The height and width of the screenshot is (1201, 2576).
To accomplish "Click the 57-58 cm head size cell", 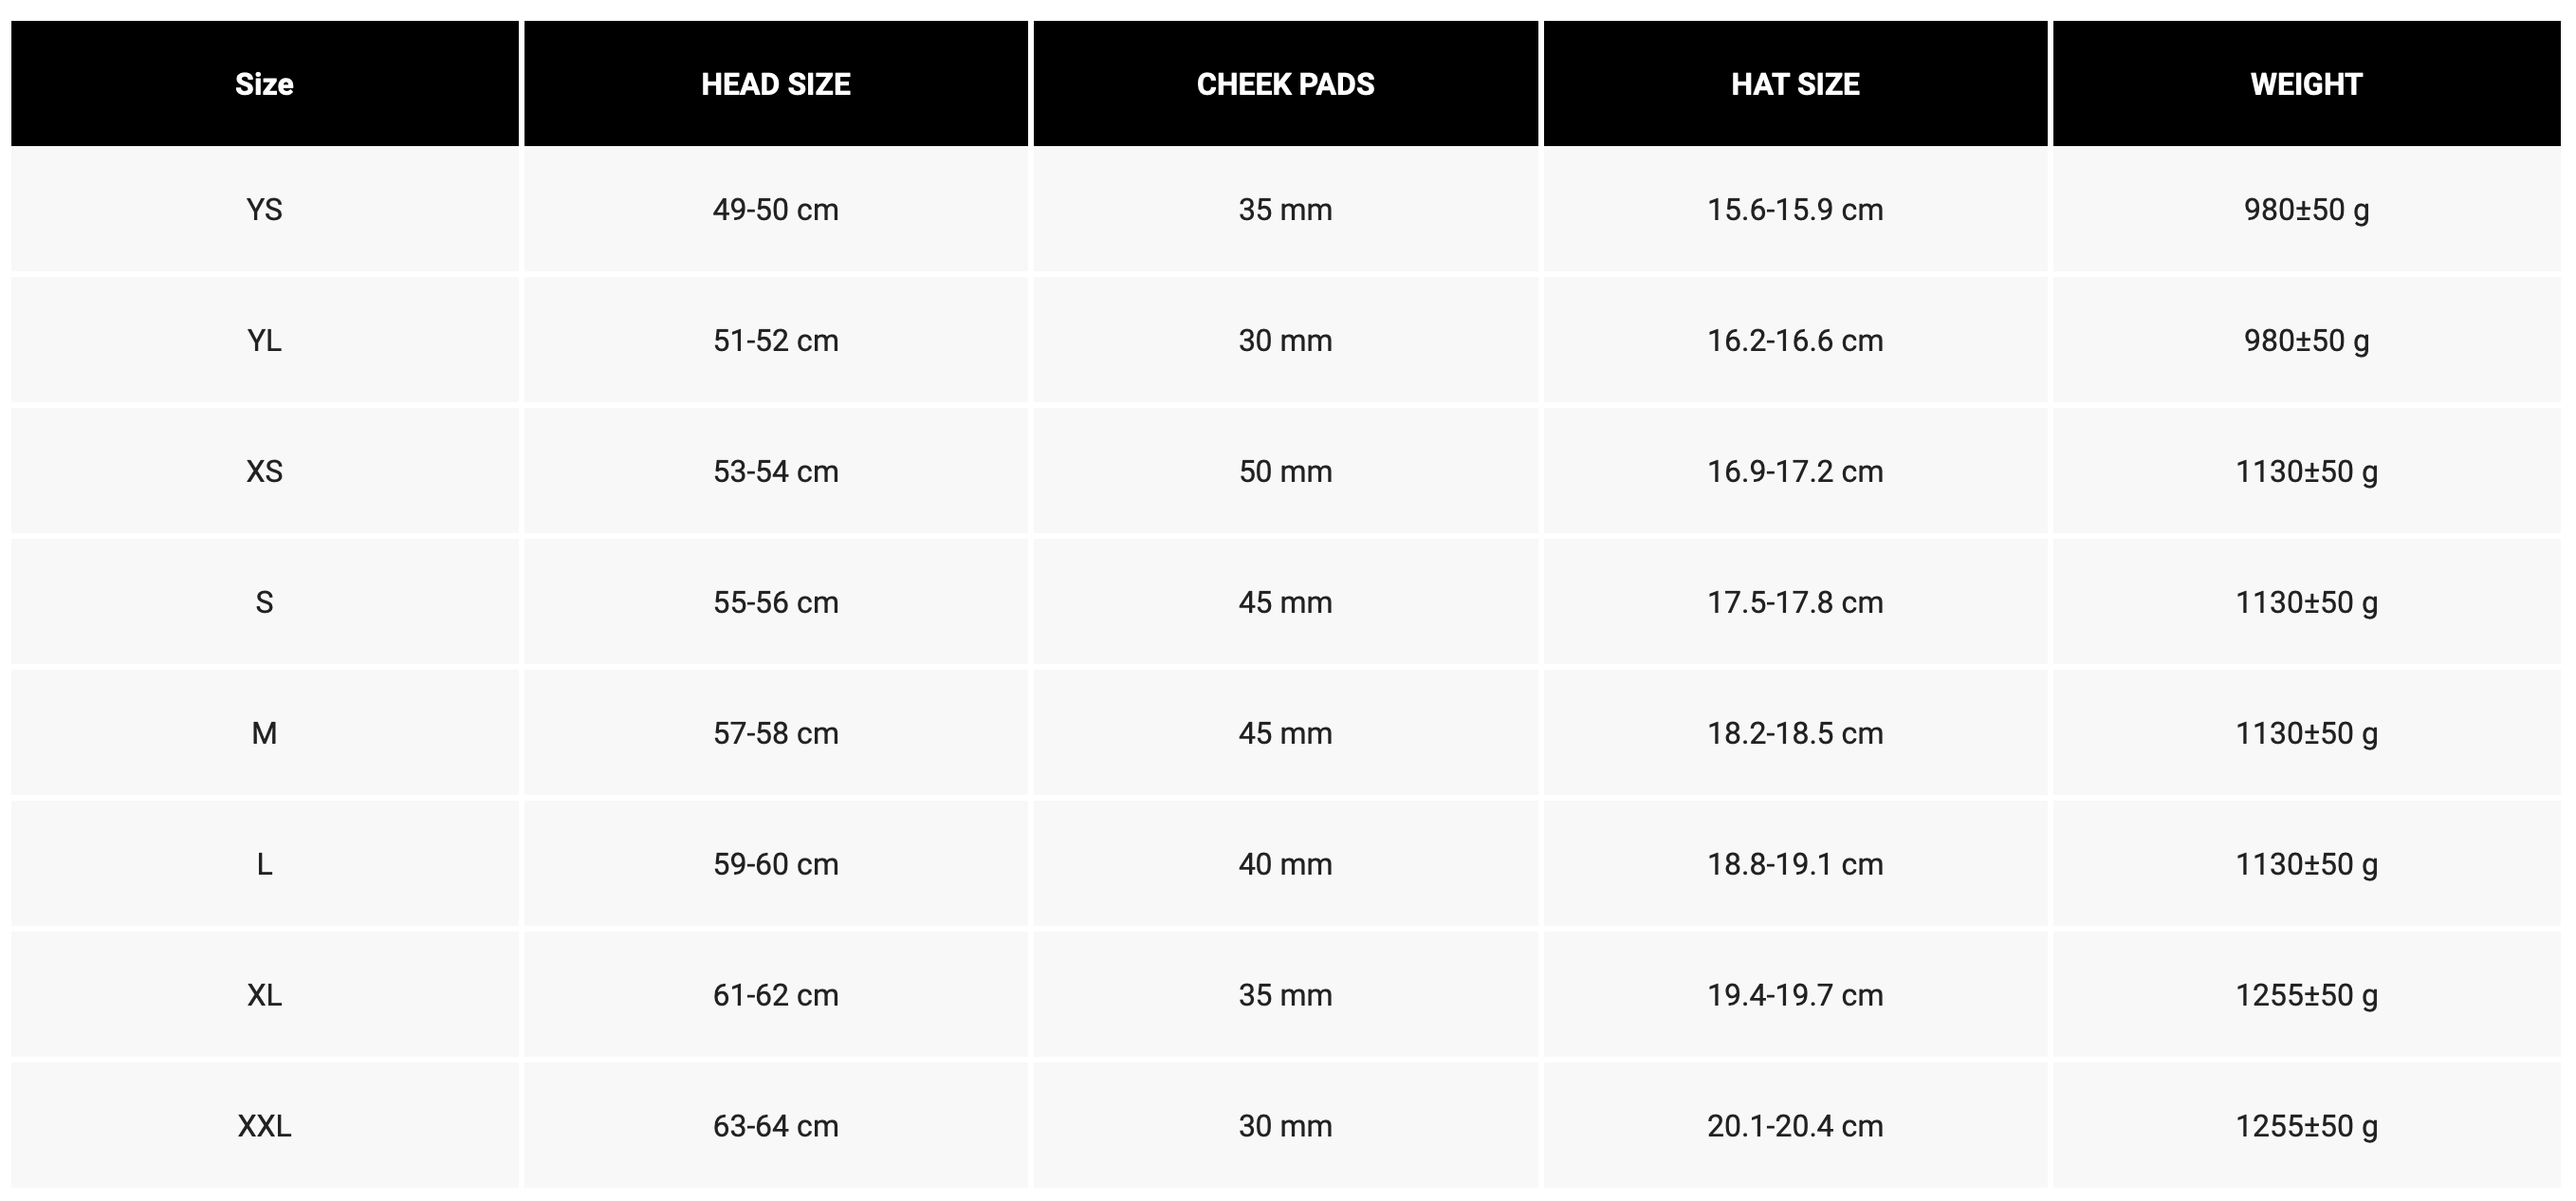I will coord(776,734).
